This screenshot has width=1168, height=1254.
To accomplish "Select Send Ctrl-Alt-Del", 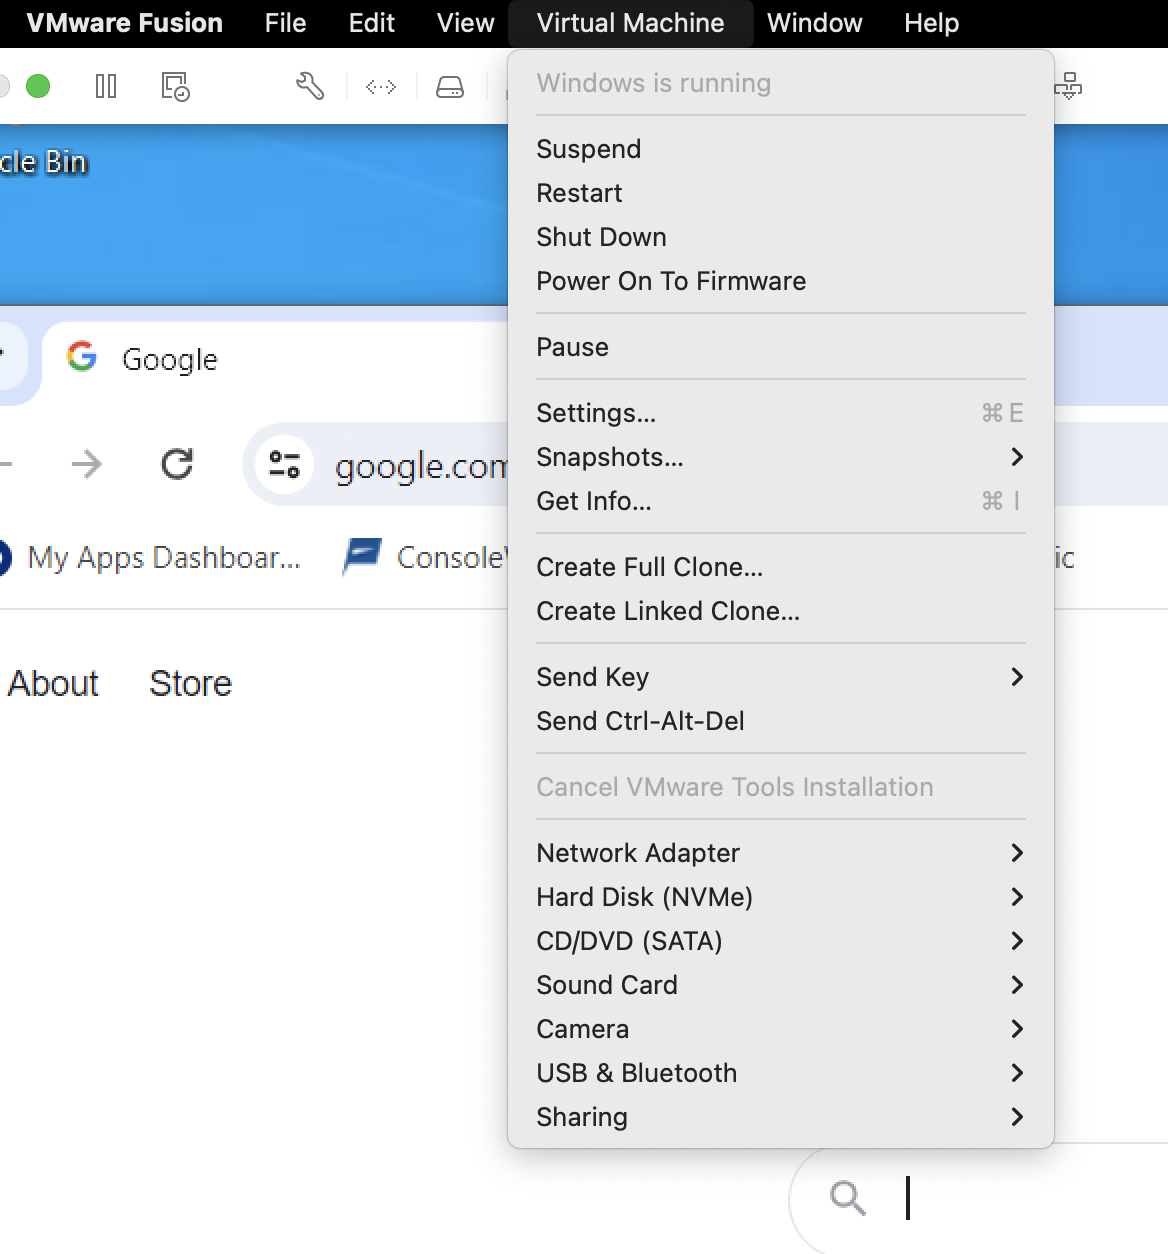I will [x=781, y=721].
